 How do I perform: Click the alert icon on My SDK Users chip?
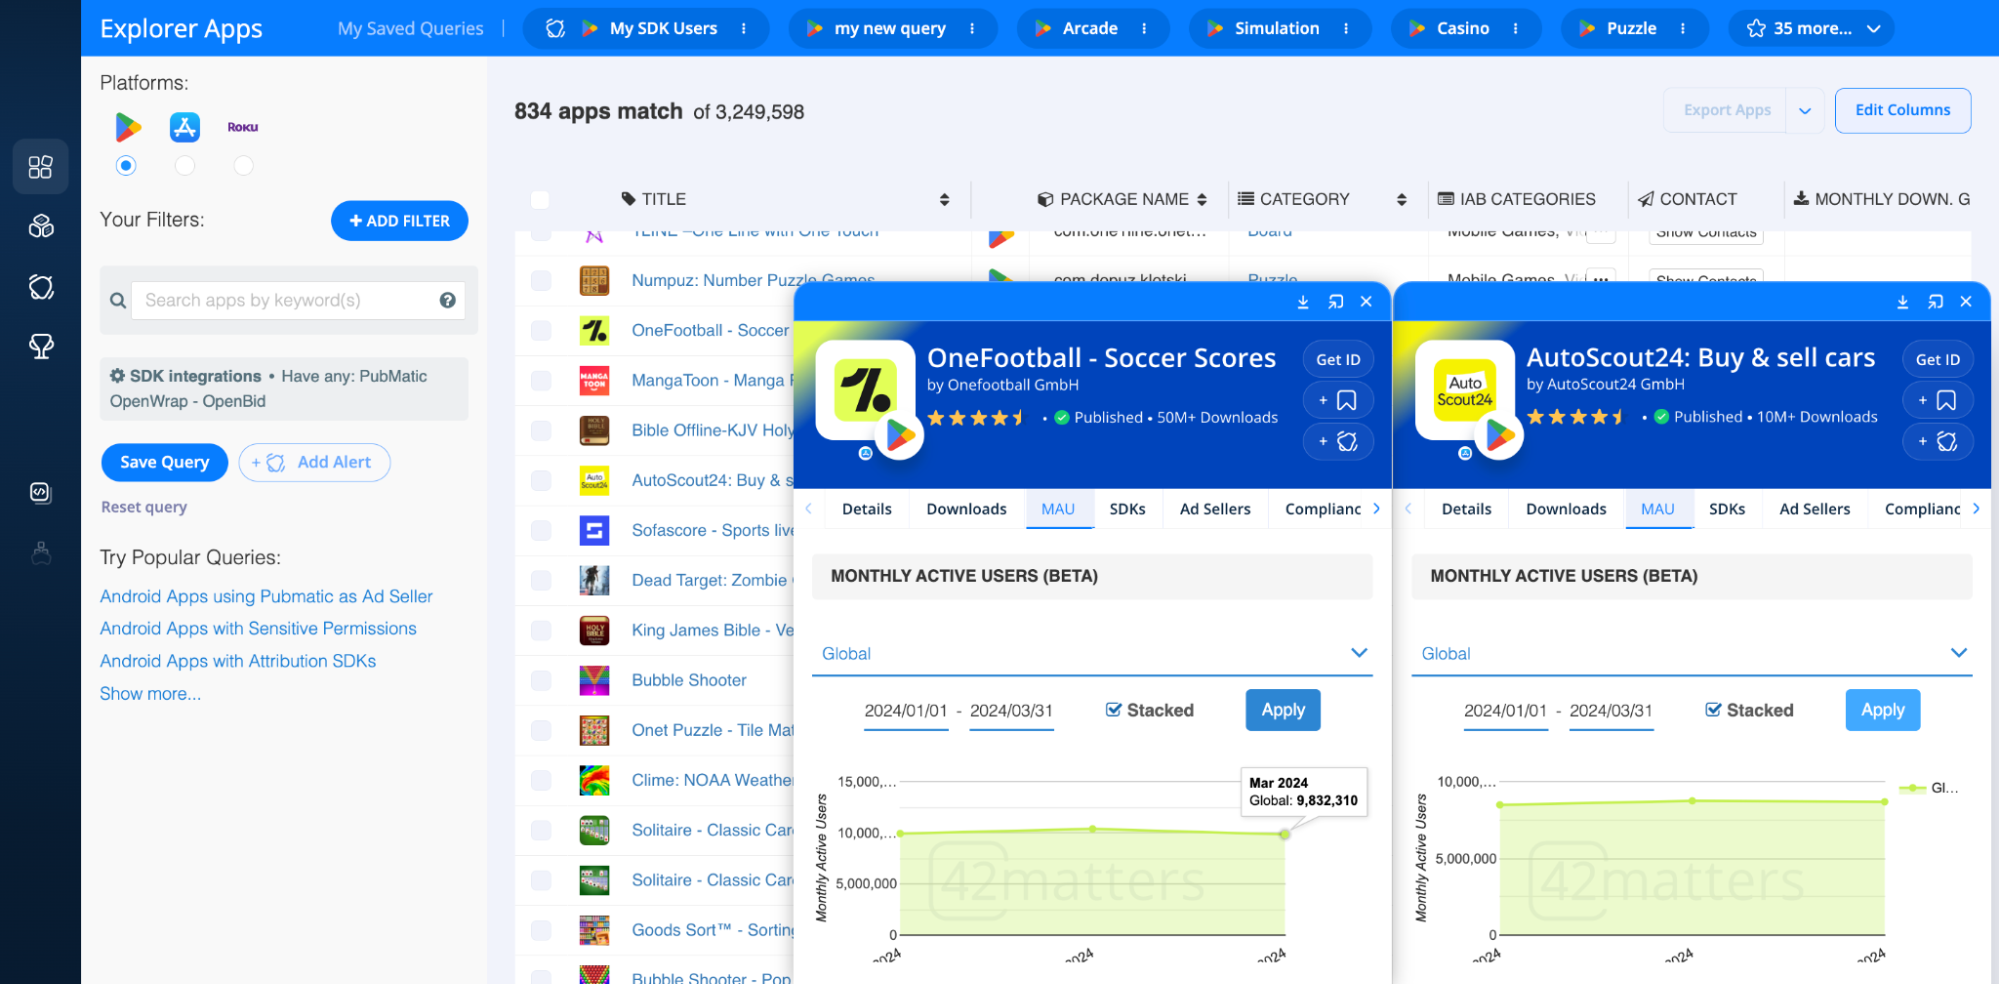click(555, 28)
